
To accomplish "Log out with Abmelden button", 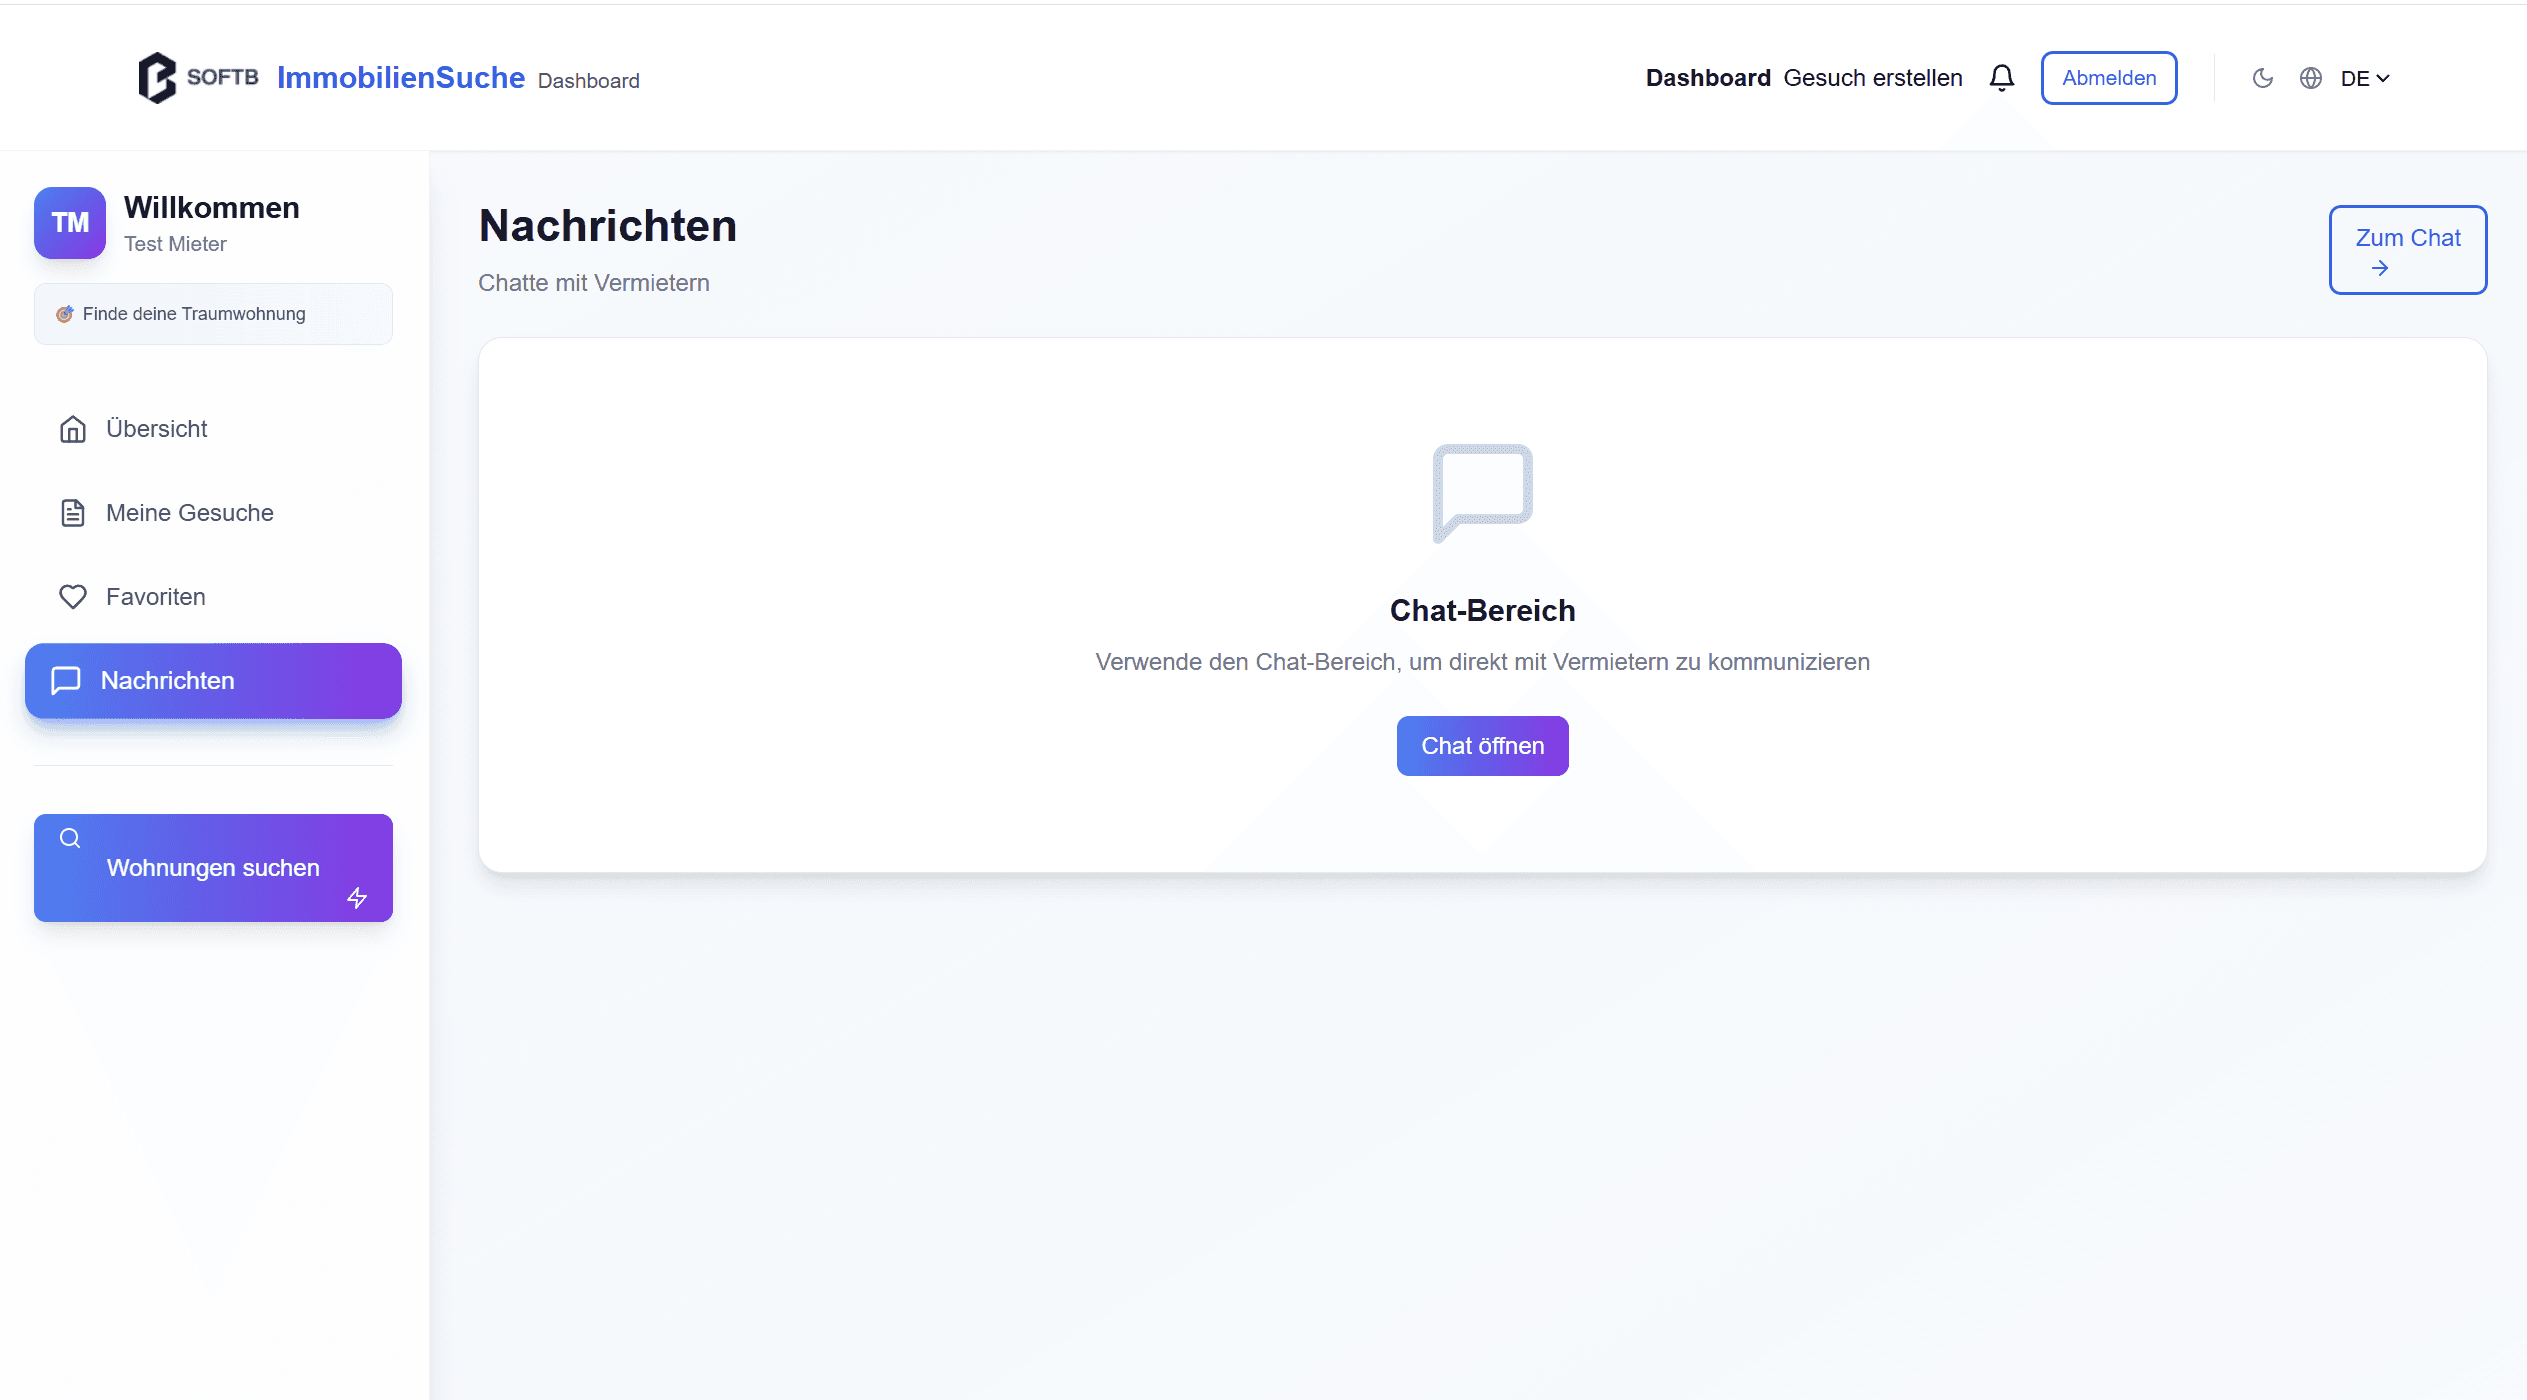I will (2108, 78).
